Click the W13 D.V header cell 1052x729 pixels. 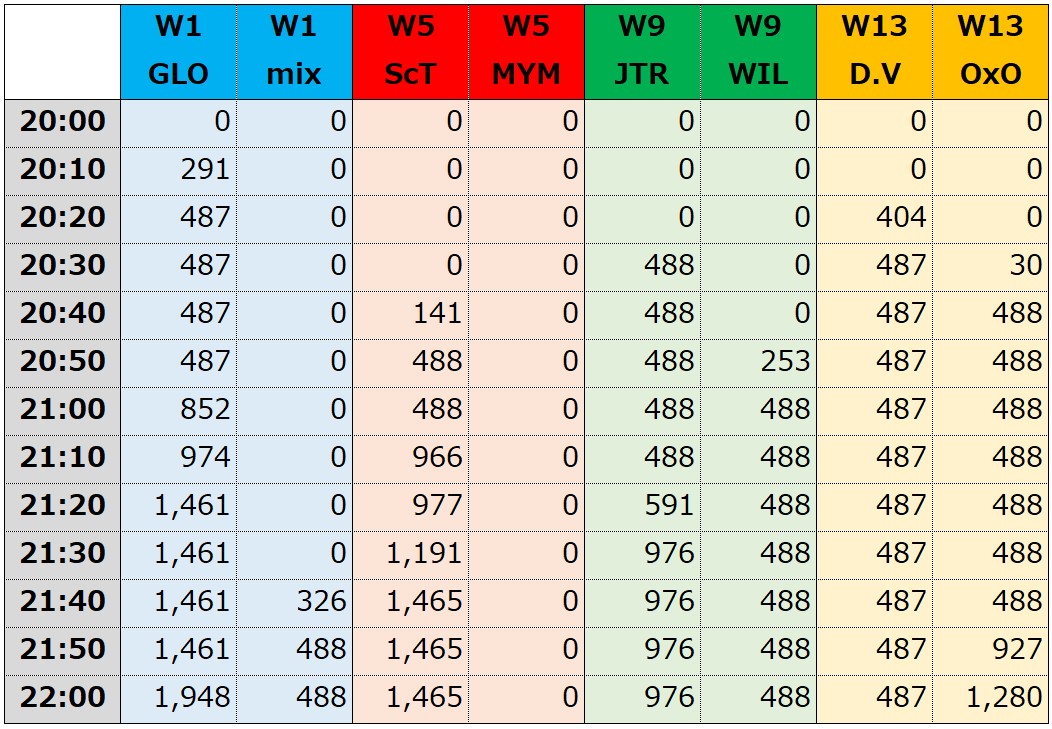pyautogui.click(x=875, y=52)
